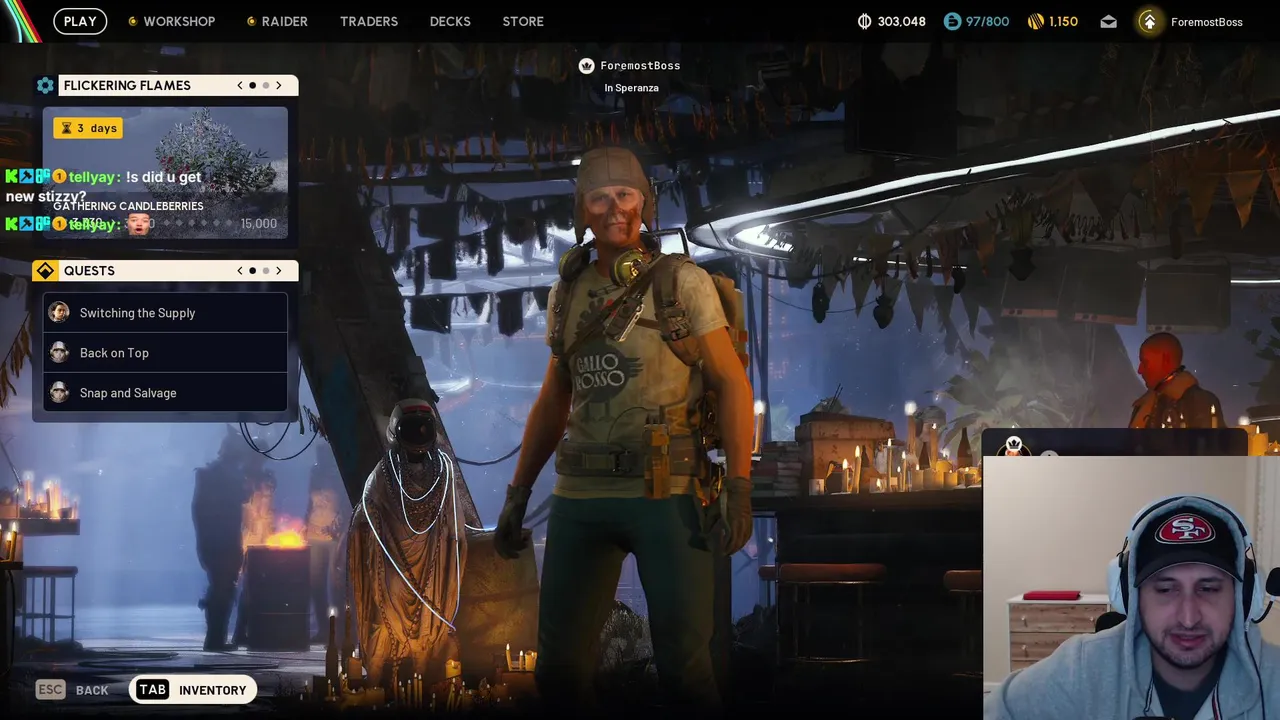Open the Gathering Candleberries event card
This screenshot has width=1280, height=720.
165,173
